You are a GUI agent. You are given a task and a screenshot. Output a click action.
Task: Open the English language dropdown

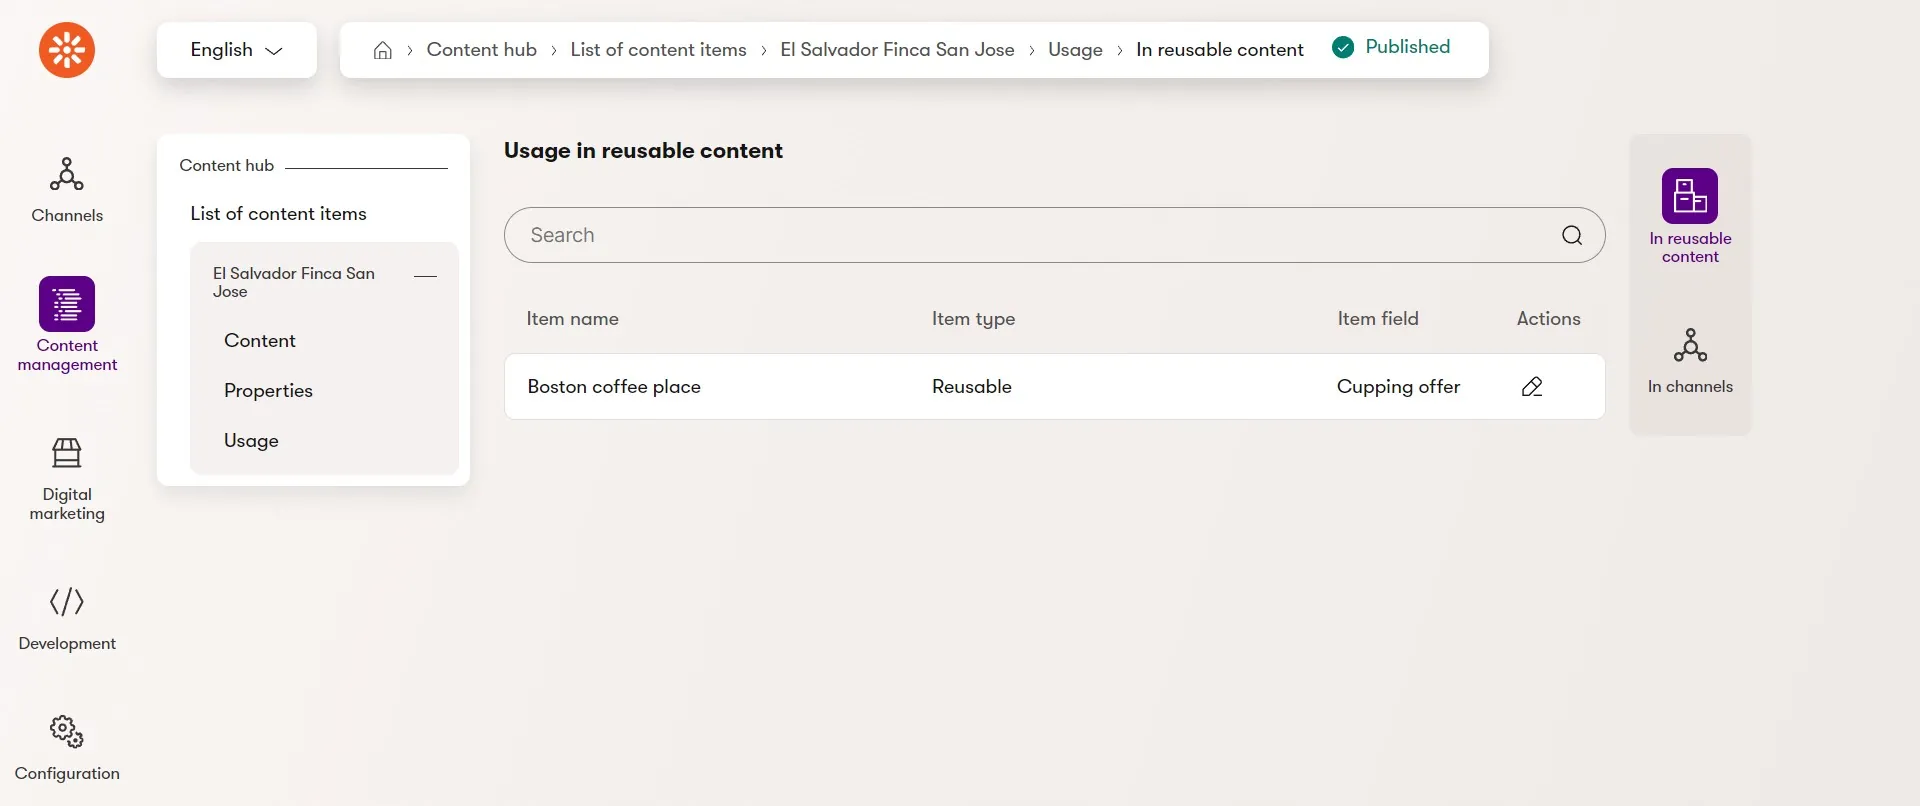pyautogui.click(x=237, y=50)
